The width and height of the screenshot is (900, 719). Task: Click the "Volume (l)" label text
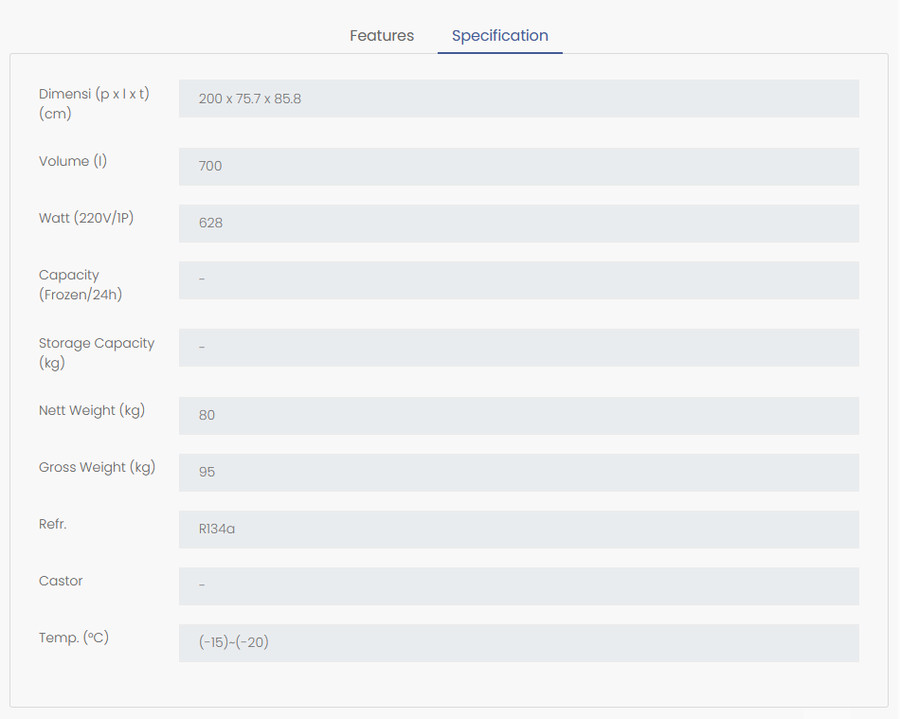[73, 161]
